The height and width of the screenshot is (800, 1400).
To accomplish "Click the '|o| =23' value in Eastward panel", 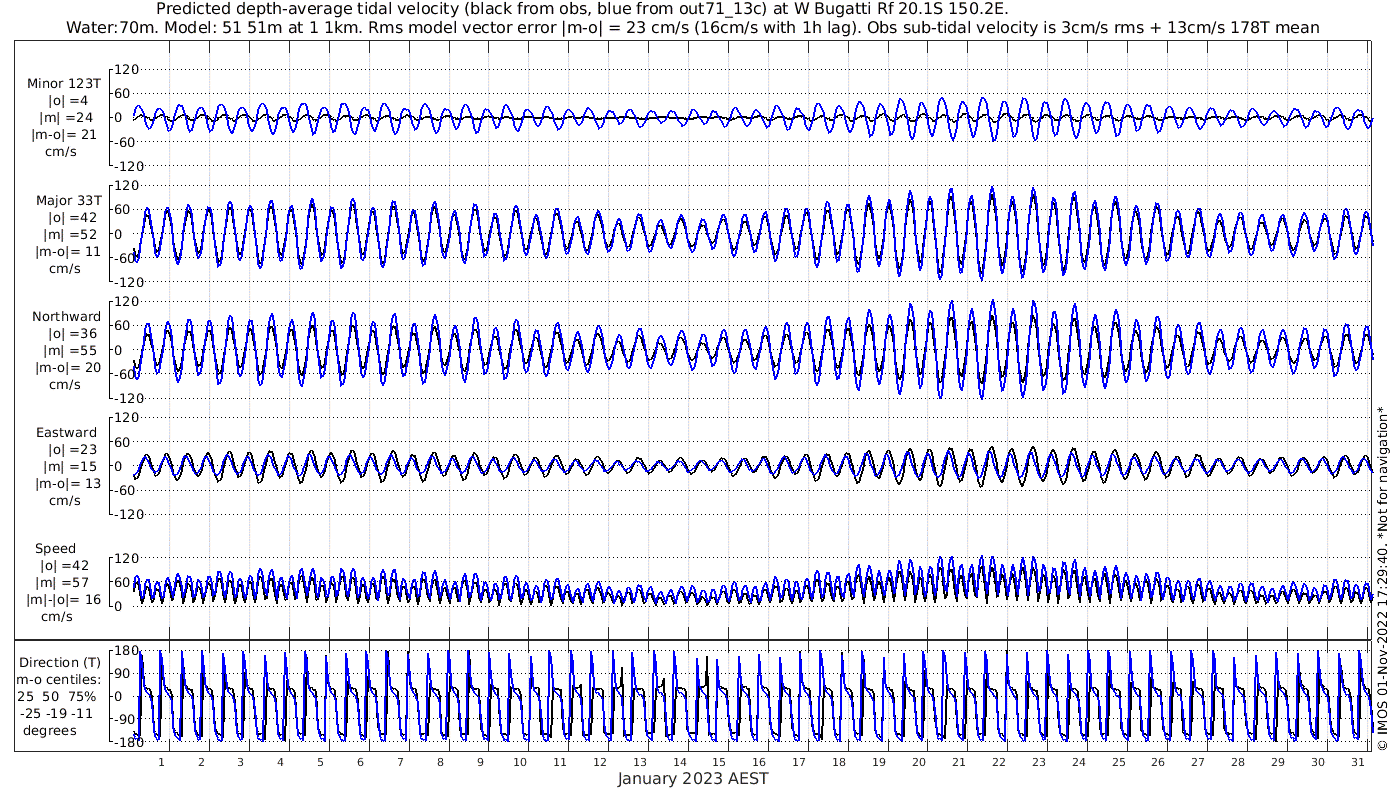I will [x=68, y=450].
